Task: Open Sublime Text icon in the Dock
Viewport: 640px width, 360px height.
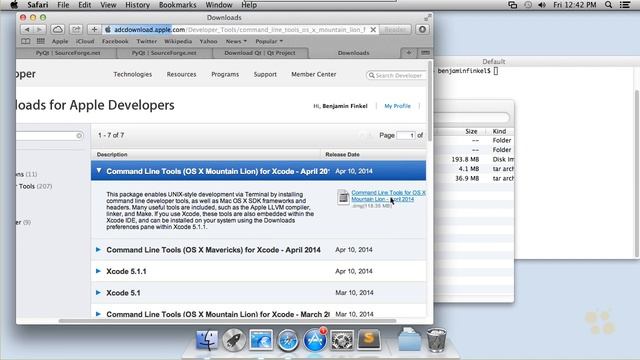Action: 369,340
